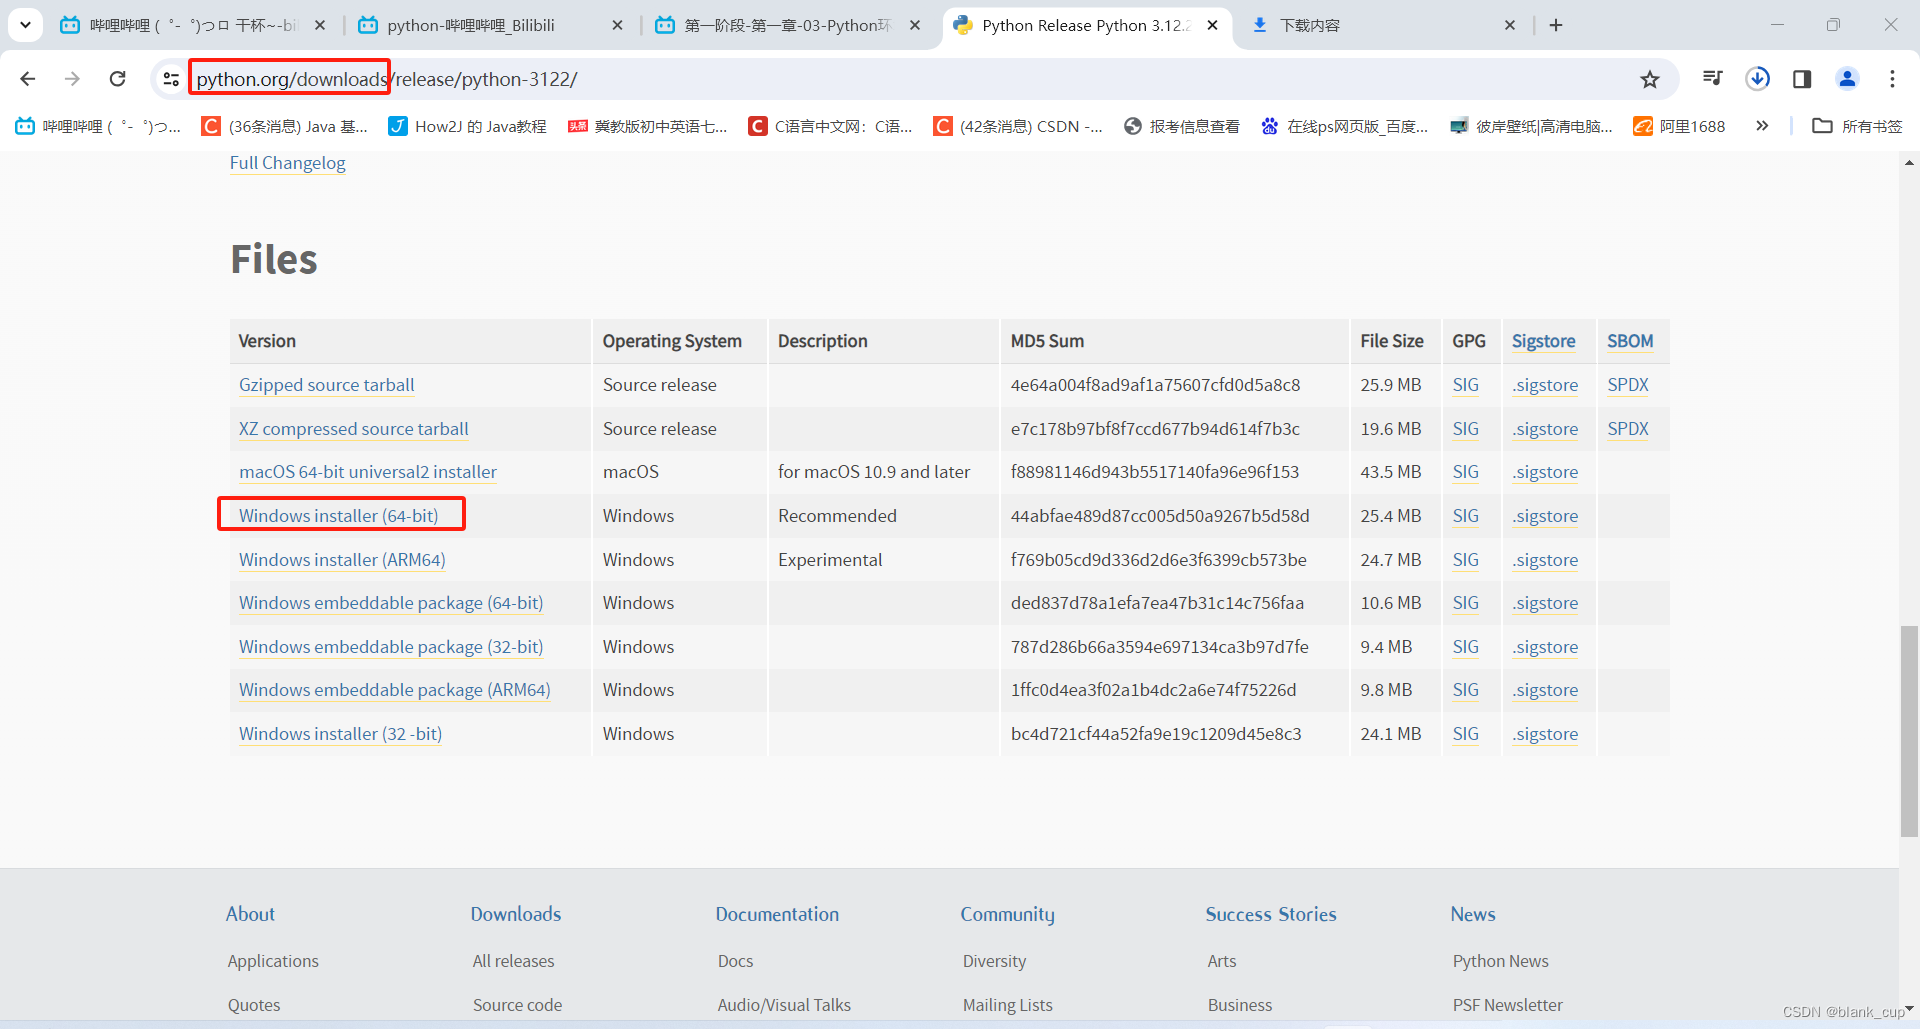Click the browser forward arrow
The image size is (1920, 1029).
click(x=72, y=79)
